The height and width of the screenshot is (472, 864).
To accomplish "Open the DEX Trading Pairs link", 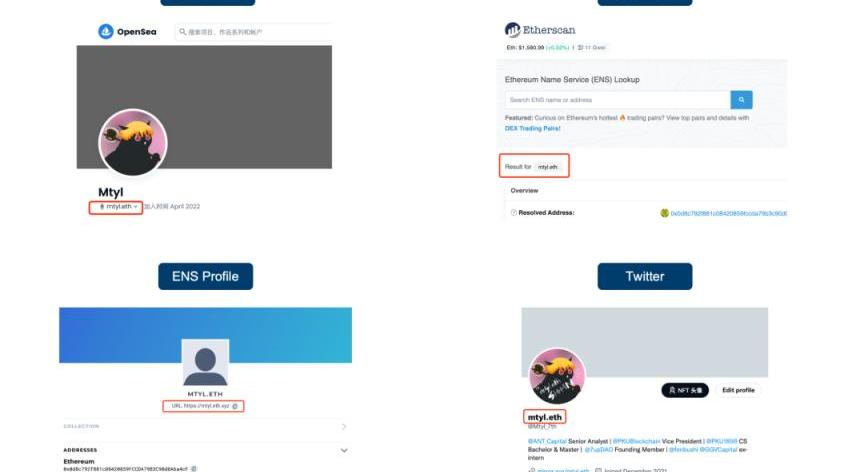I will tap(532, 128).
